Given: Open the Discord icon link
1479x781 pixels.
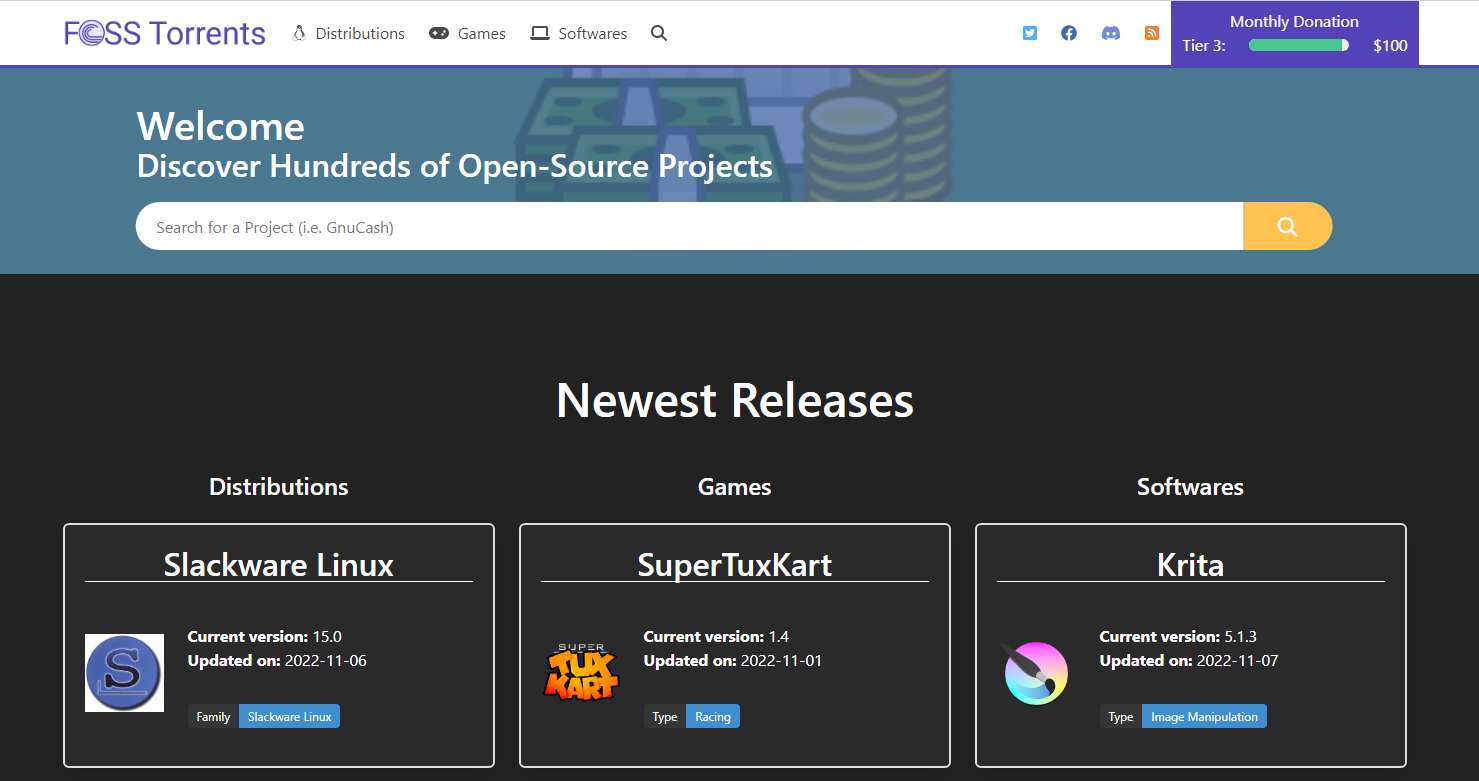Looking at the screenshot, I should [1111, 33].
